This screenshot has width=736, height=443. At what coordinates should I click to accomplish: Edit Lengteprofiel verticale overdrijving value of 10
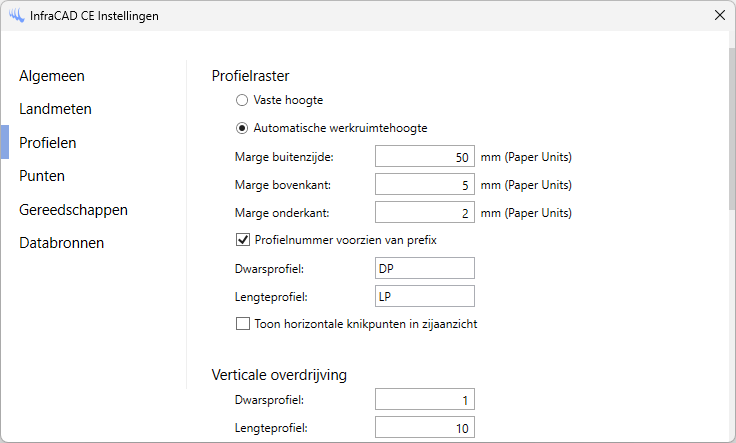(x=424, y=428)
